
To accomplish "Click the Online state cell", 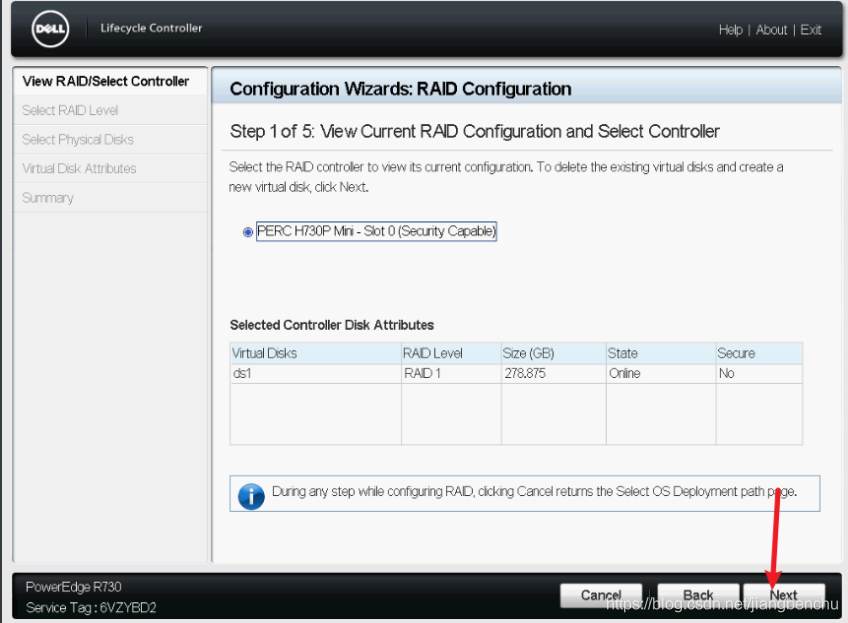I will (x=661, y=374).
